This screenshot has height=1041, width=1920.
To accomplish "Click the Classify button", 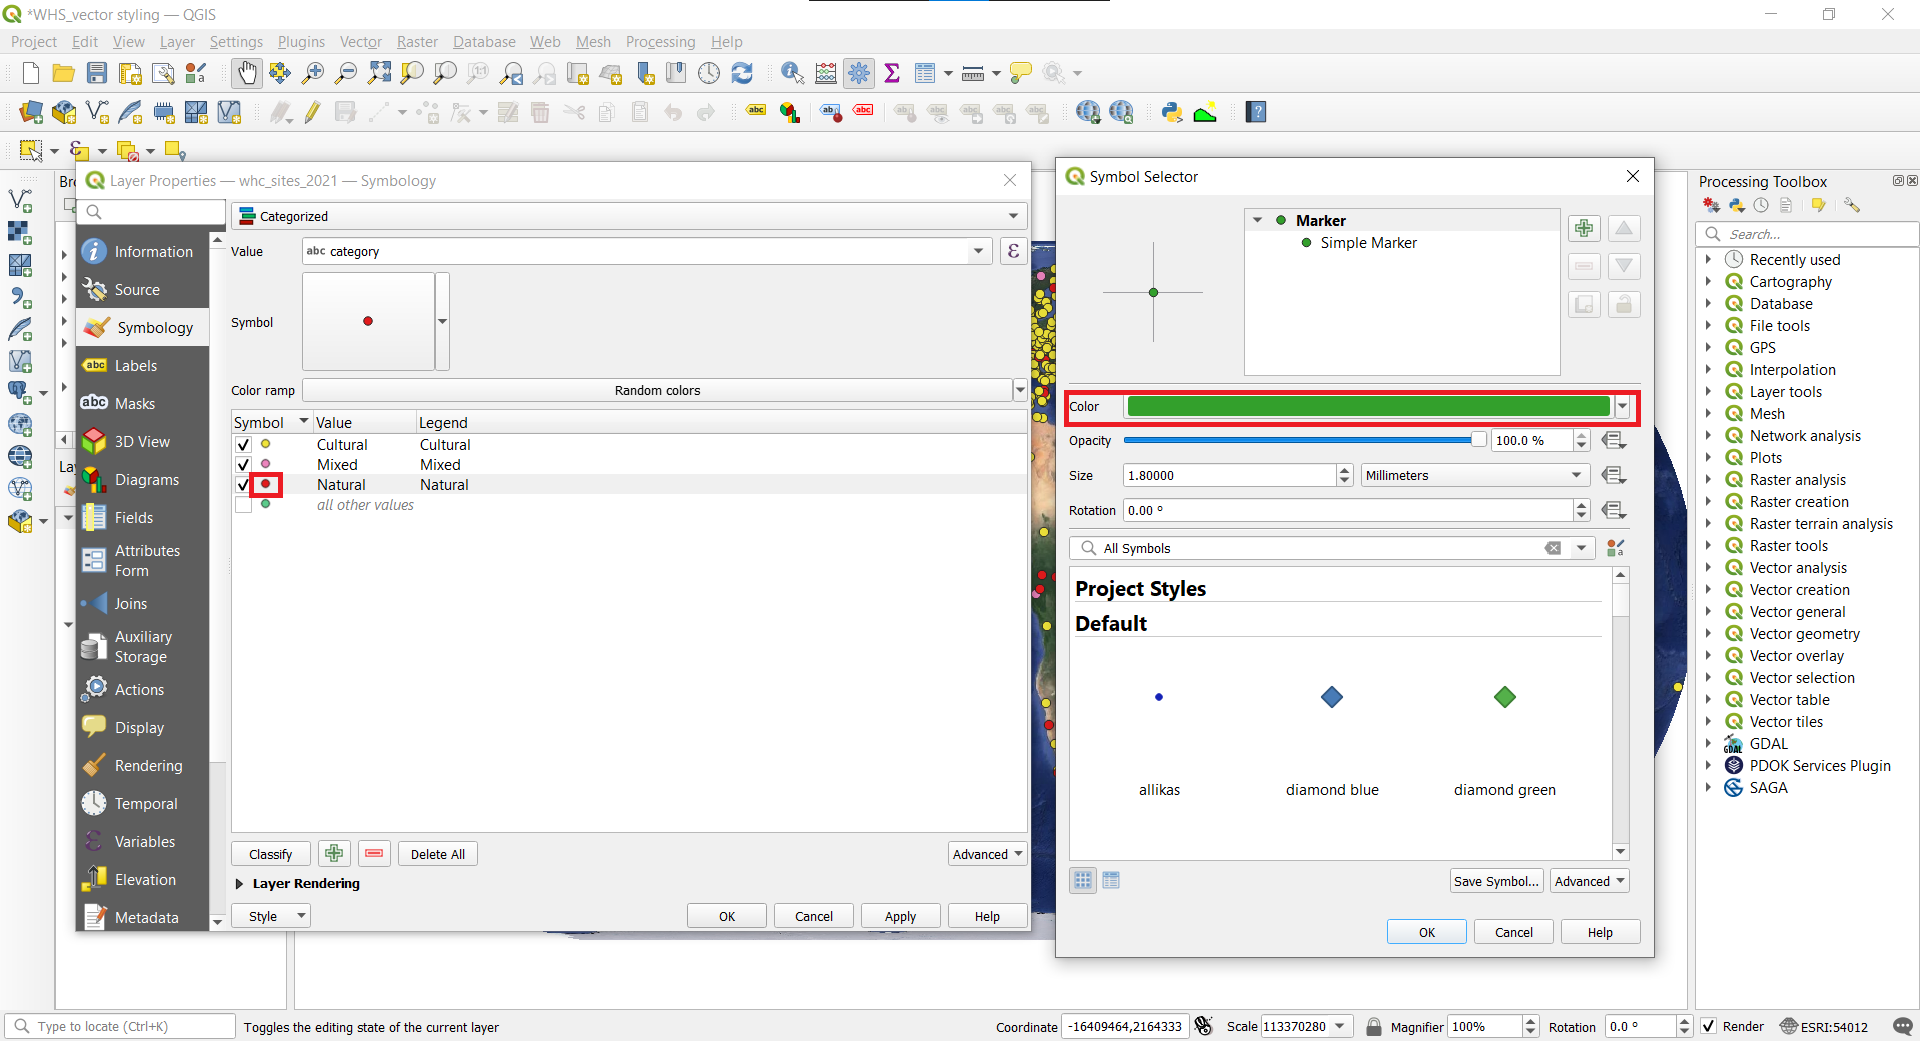I will tap(271, 854).
